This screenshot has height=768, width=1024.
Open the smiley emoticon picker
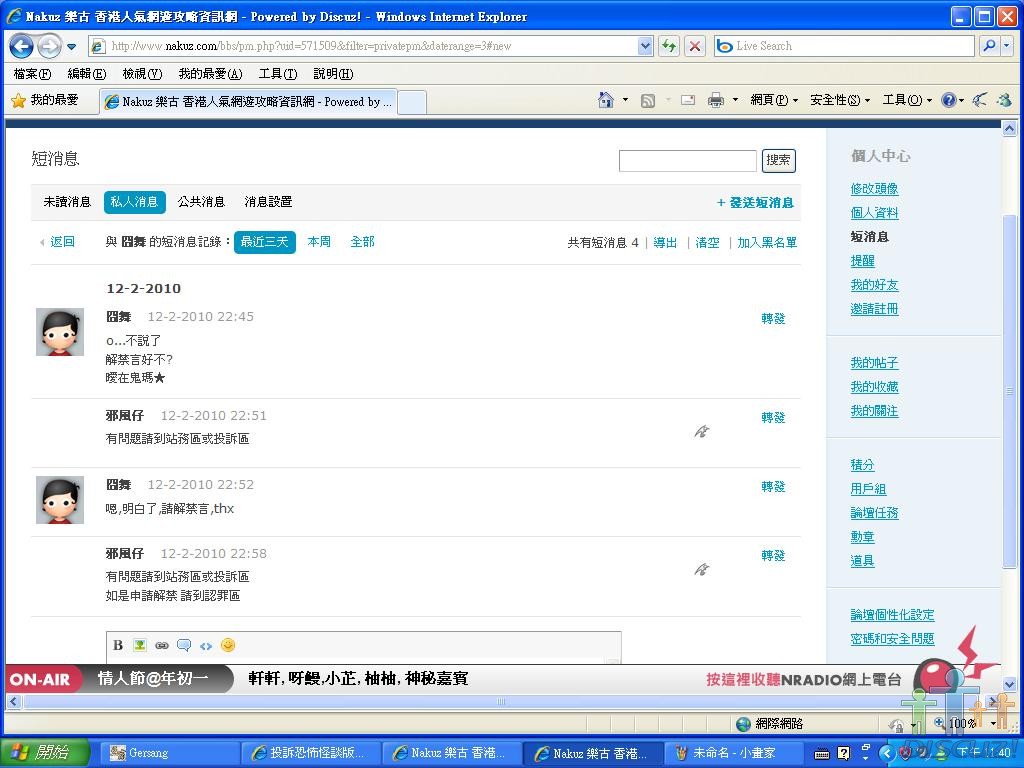tap(228, 645)
